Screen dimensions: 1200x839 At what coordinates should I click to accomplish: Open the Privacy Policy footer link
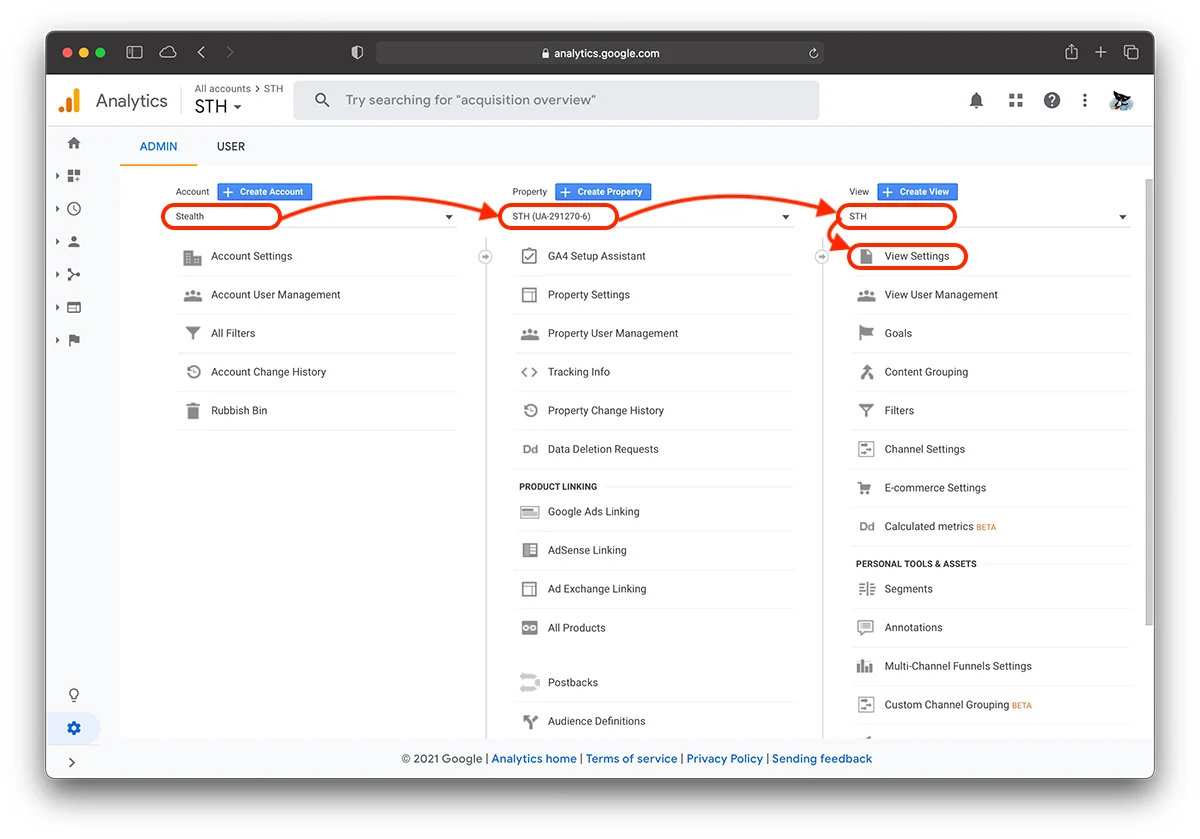(725, 759)
